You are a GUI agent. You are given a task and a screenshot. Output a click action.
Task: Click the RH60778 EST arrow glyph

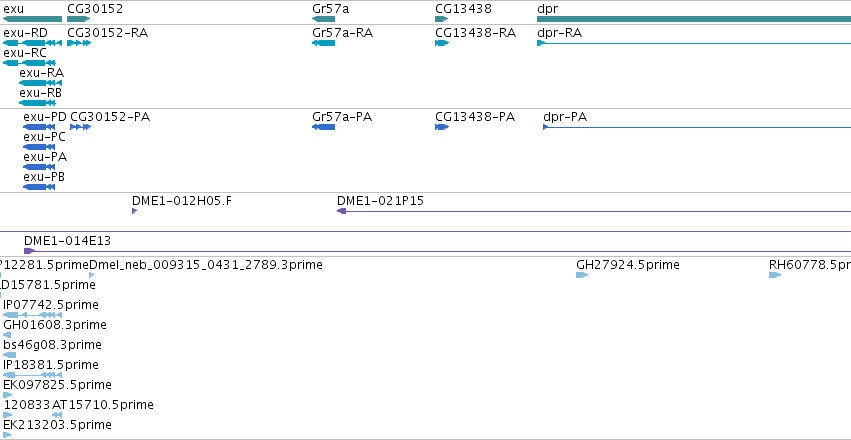[775, 275]
